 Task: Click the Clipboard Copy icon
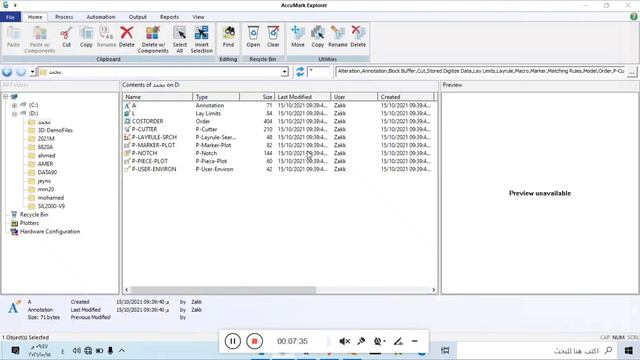click(86, 33)
